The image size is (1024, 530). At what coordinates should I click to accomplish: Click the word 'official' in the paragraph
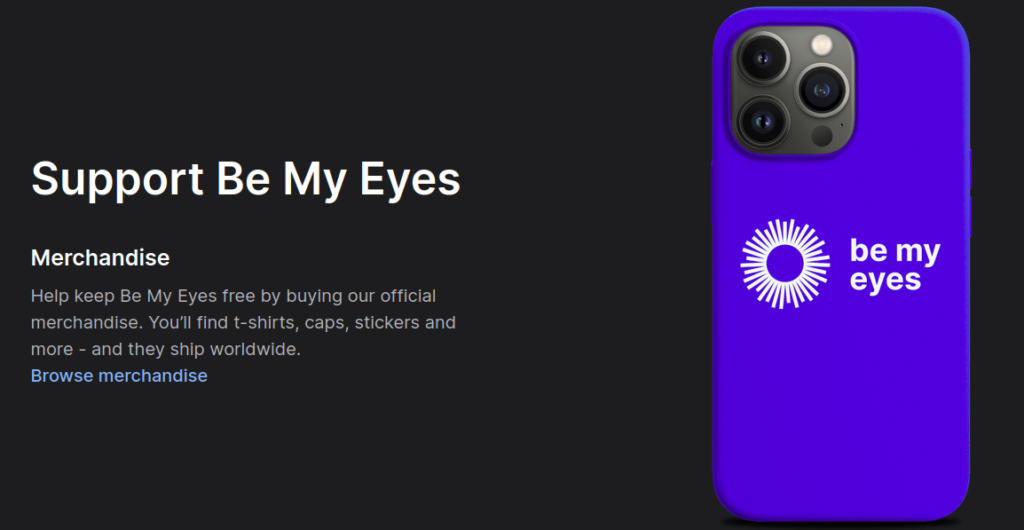[x=408, y=296]
